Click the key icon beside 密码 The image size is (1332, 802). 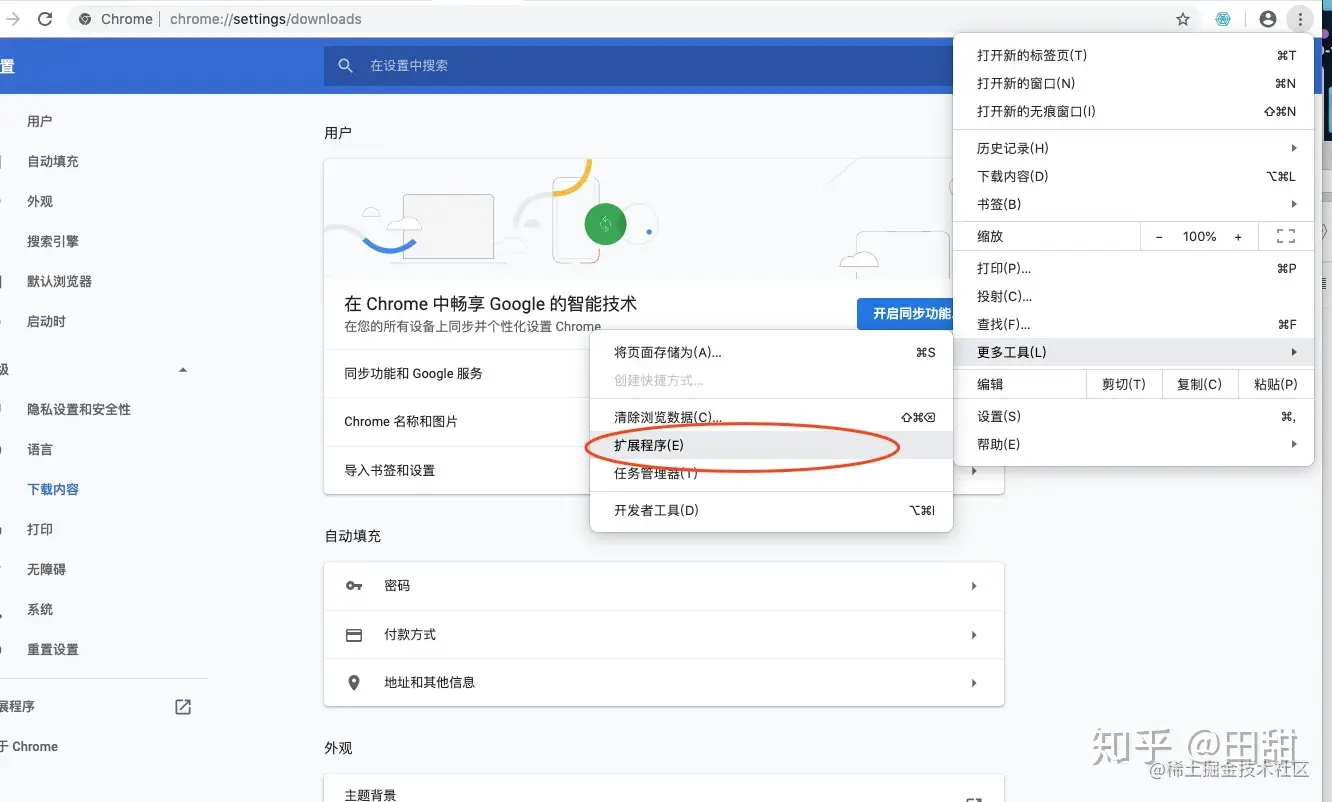click(x=354, y=586)
